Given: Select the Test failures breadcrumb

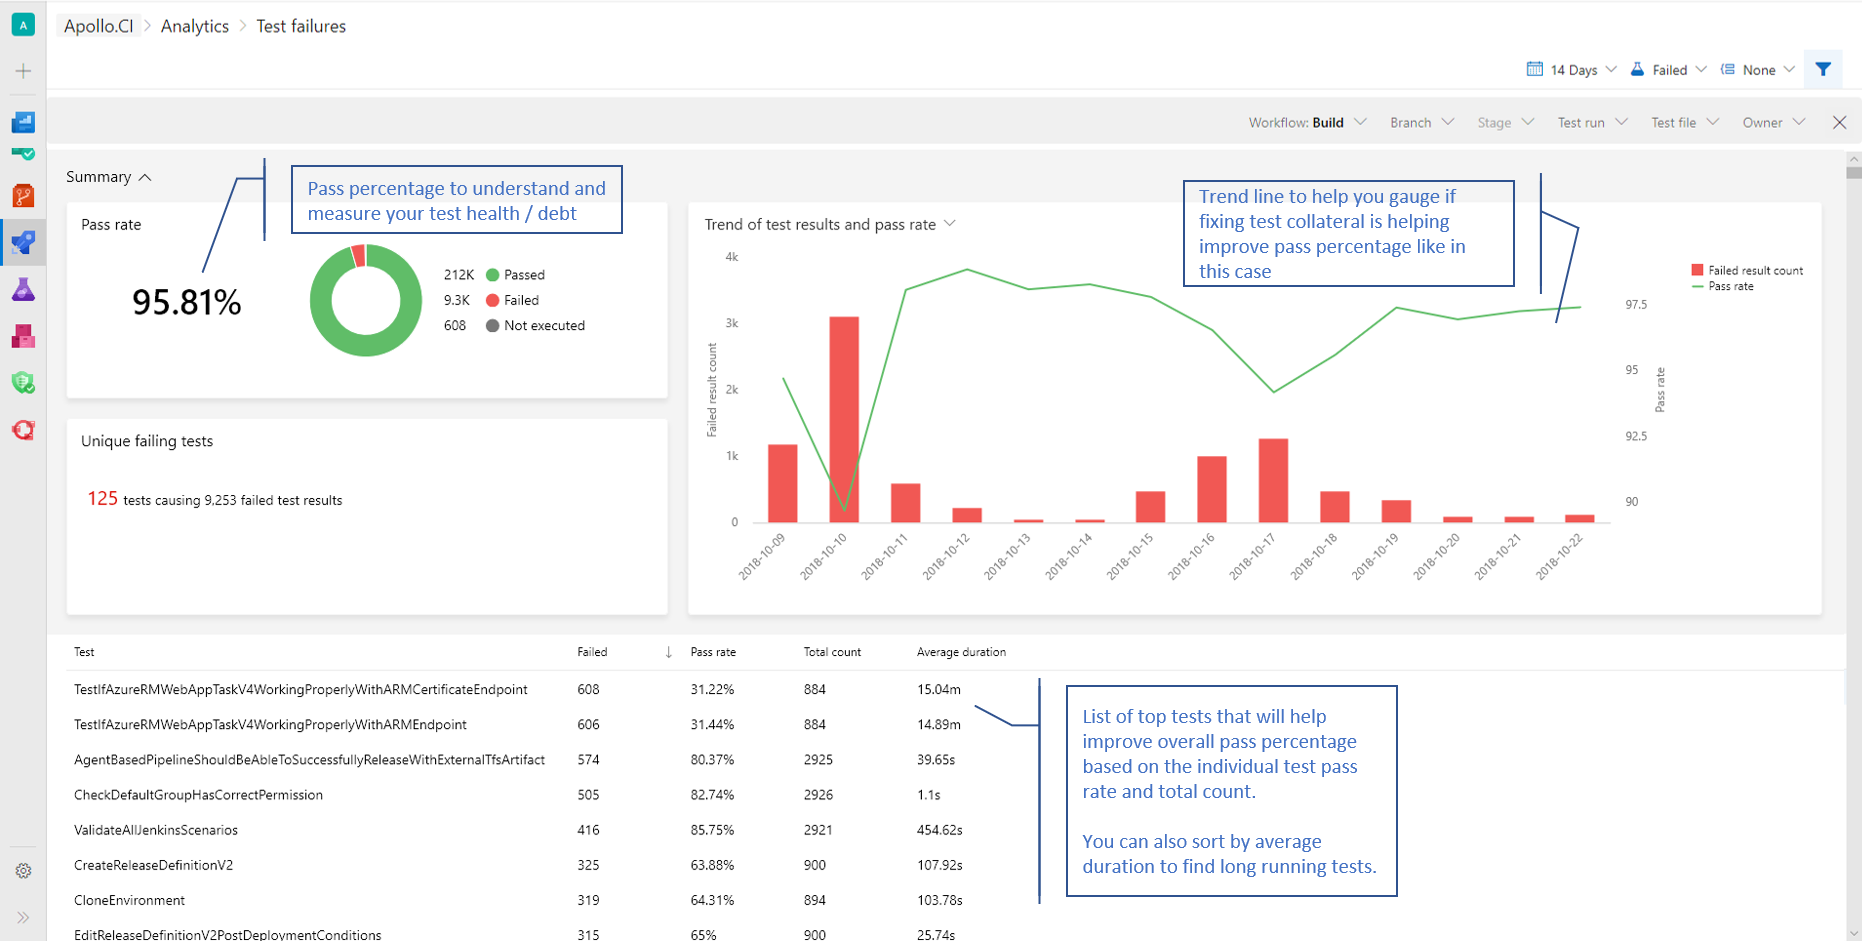Looking at the screenshot, I should click(x=300, y=25).
